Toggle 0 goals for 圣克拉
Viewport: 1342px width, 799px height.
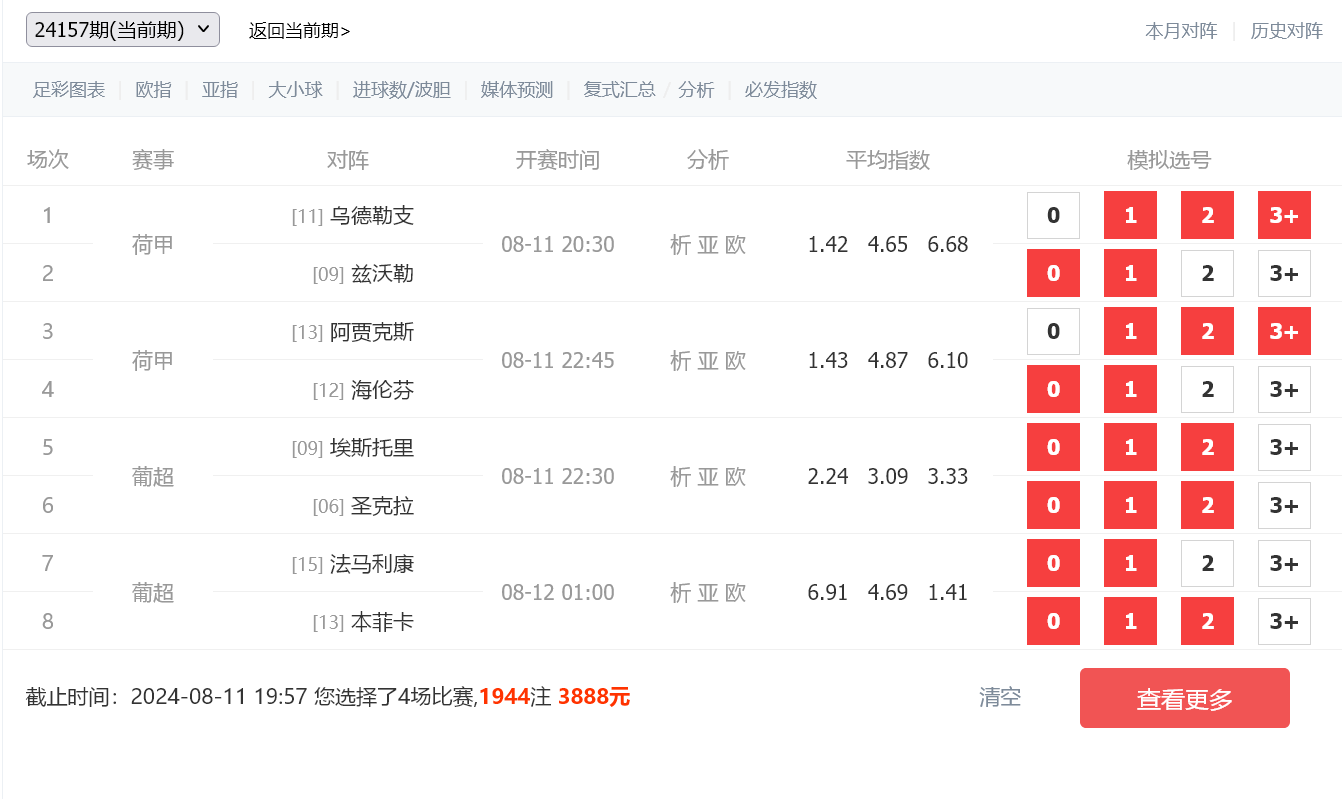tap(1053, 506)
